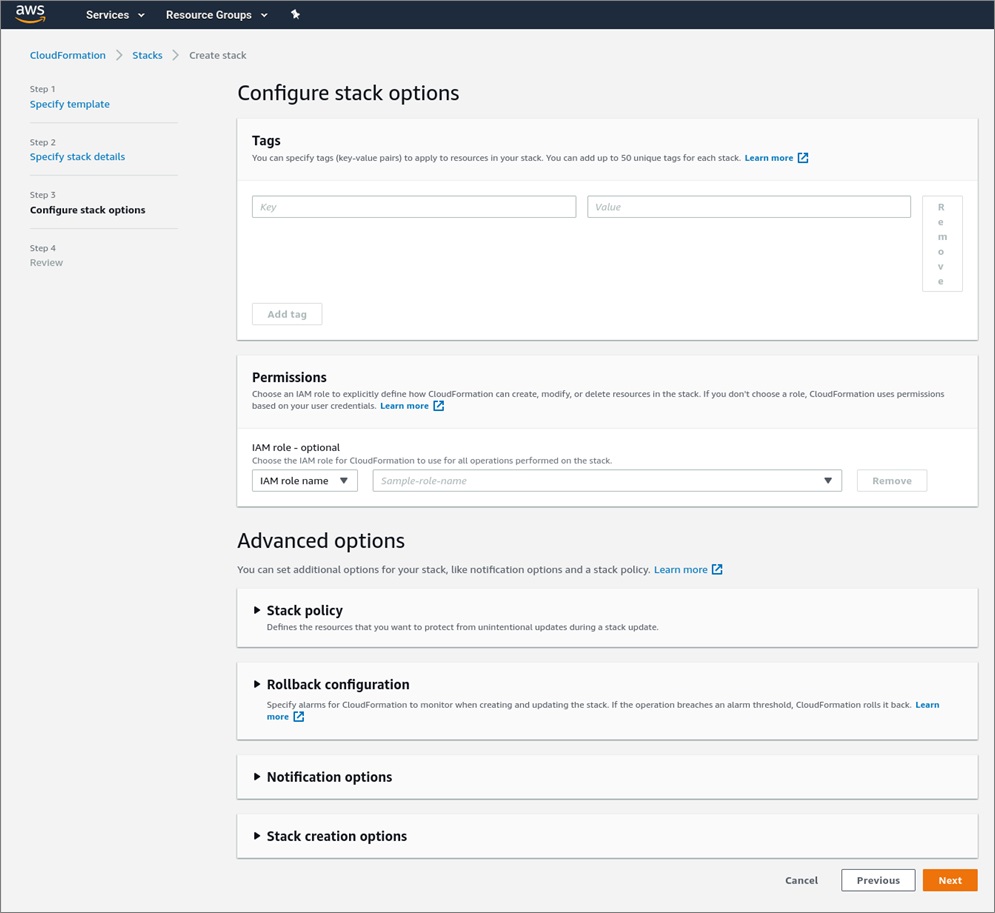Image resolution: width=995 pixels, height=913 pixels.
Task: Open the Resource Groups menu
Action: (216, 15)
